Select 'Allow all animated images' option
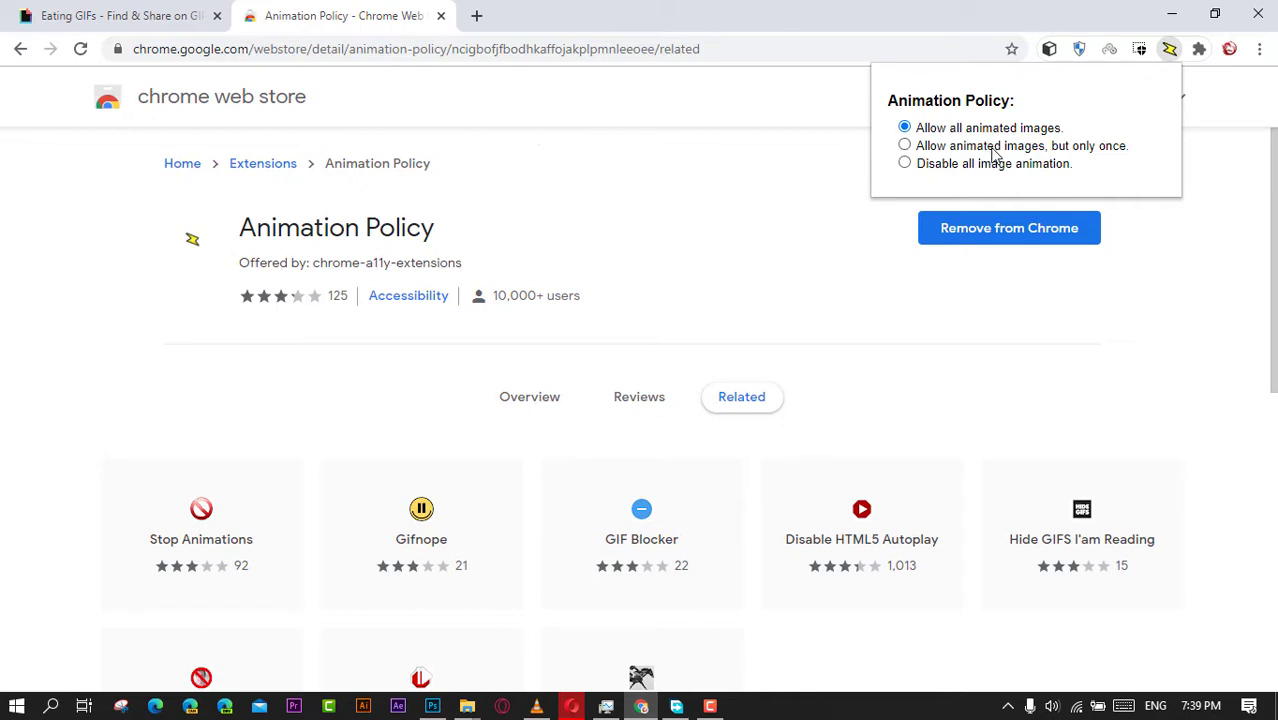This screenshot has height=720, width=1278. pyautogui.click(x=905, y=127)
